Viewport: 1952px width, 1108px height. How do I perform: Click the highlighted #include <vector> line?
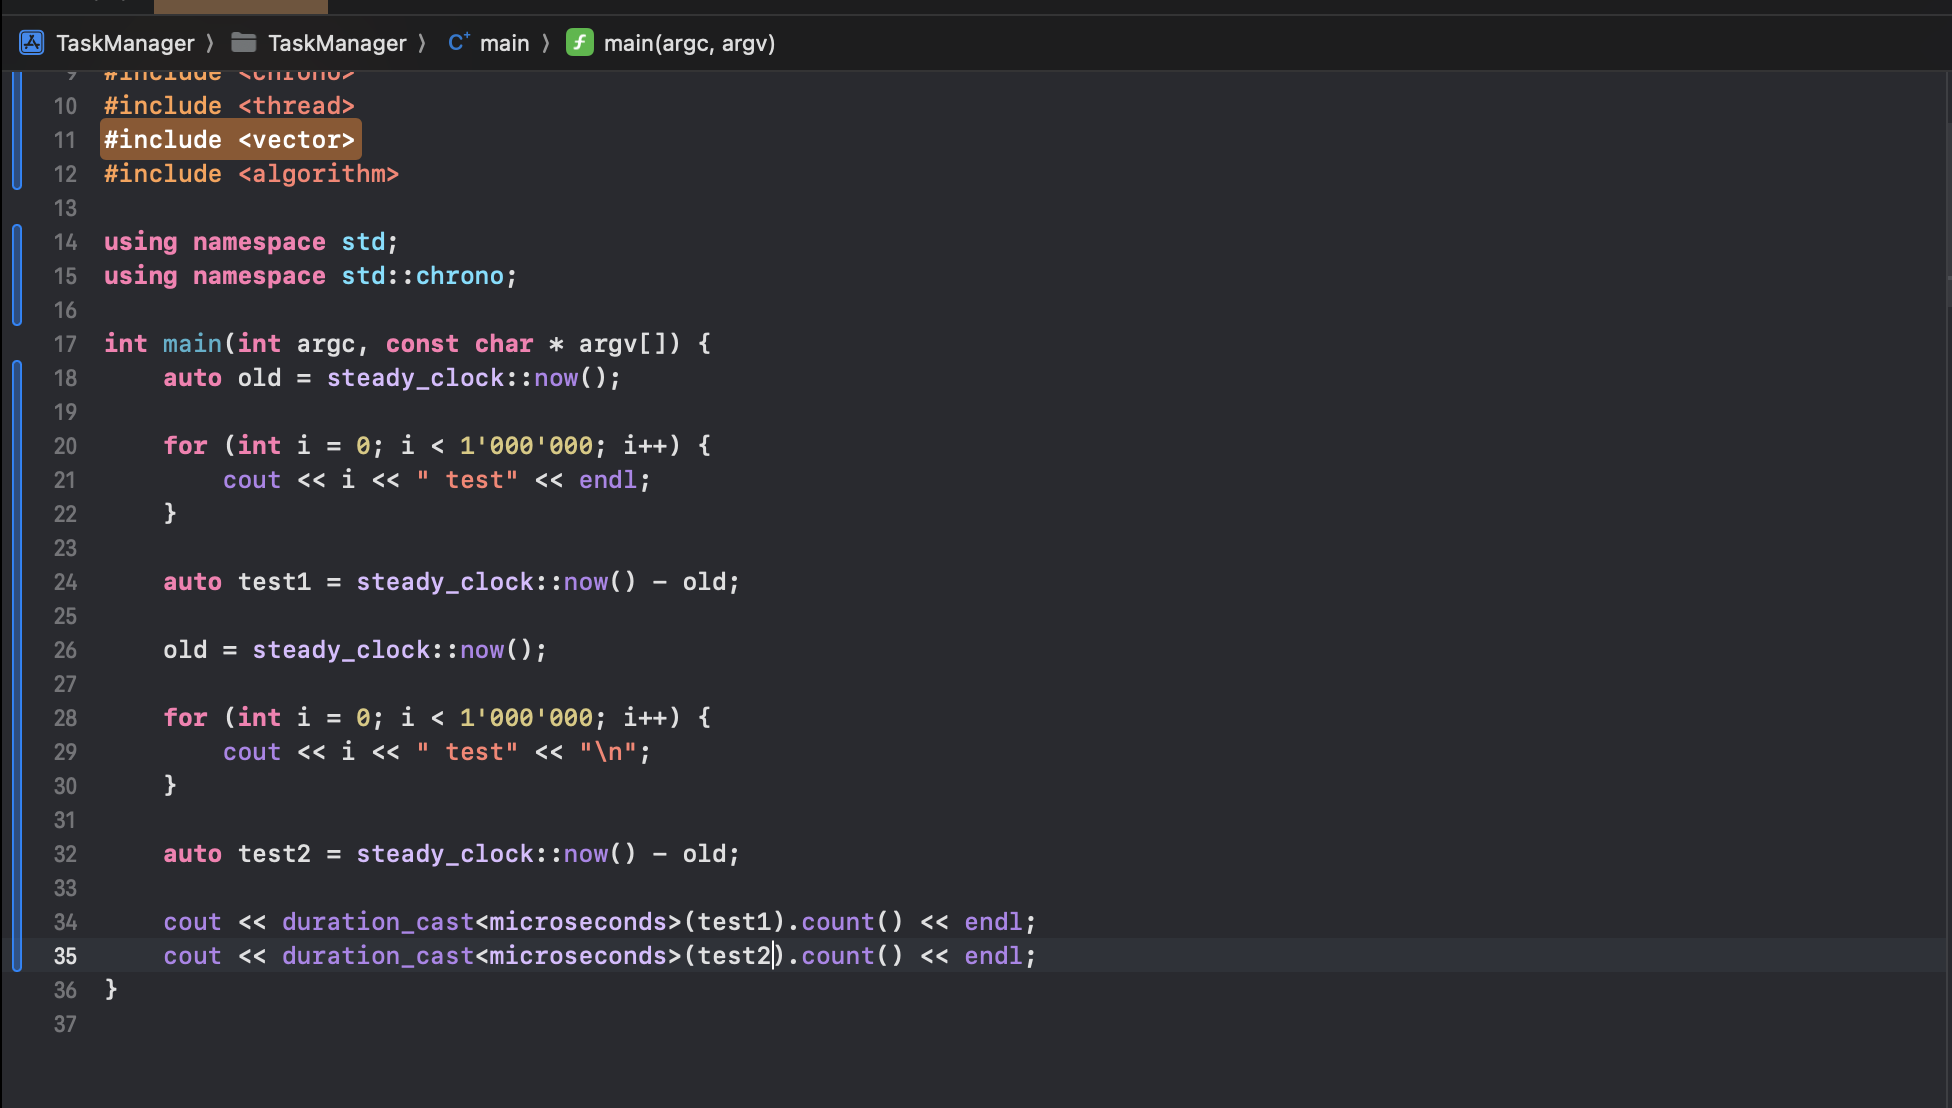[x=230, y=140]
